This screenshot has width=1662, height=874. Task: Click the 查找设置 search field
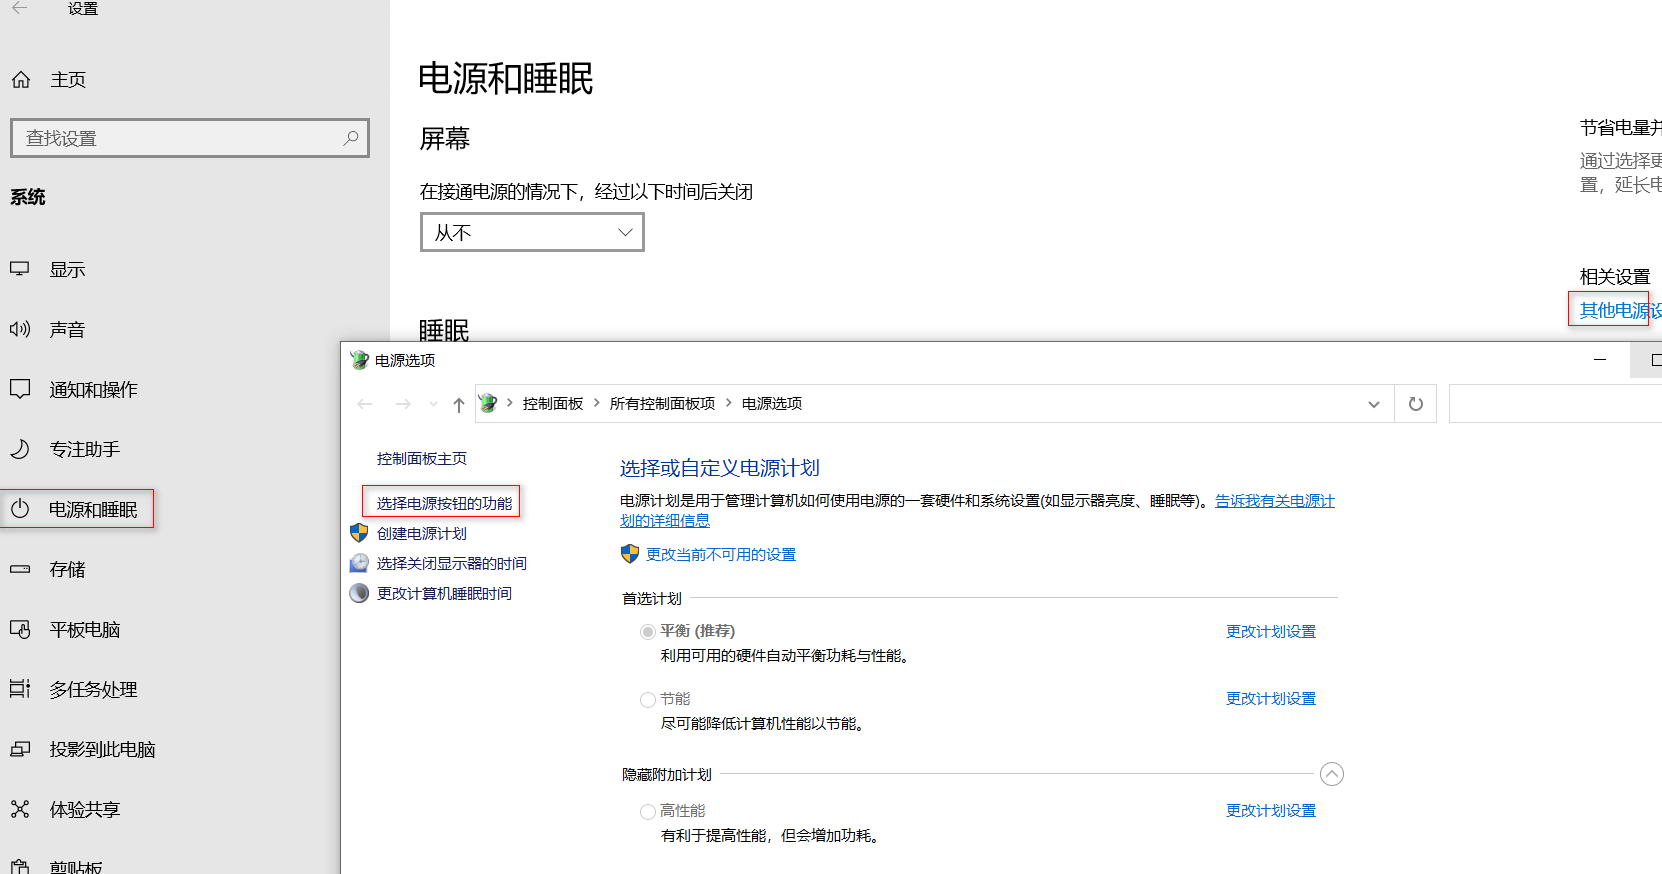click(x=190, y=138)
